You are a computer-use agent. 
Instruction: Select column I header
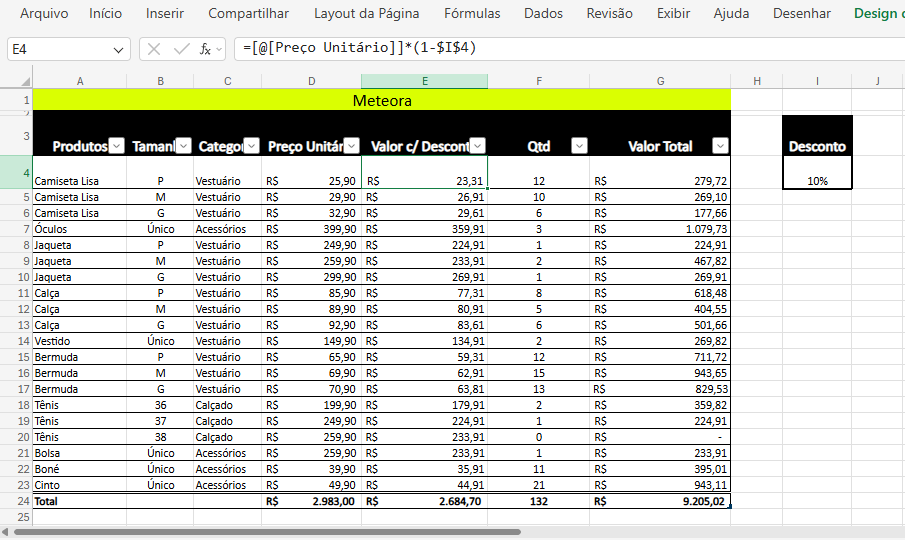tap(817, 81)
